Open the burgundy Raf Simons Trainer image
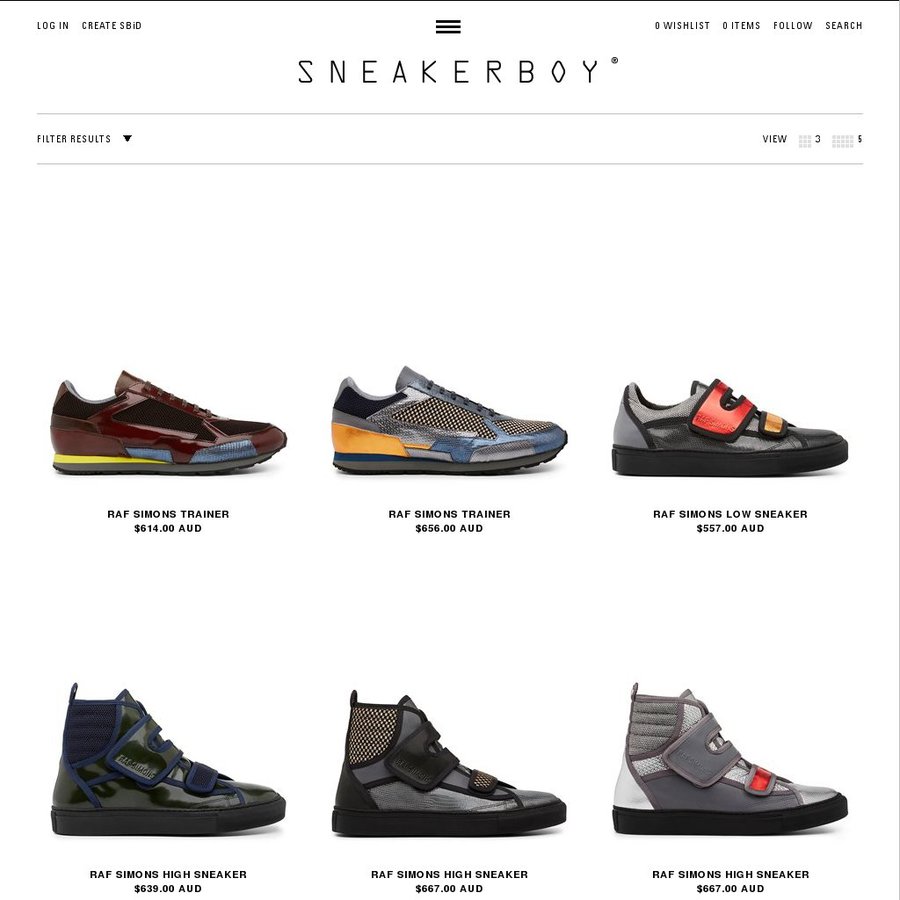 [168, 422]
